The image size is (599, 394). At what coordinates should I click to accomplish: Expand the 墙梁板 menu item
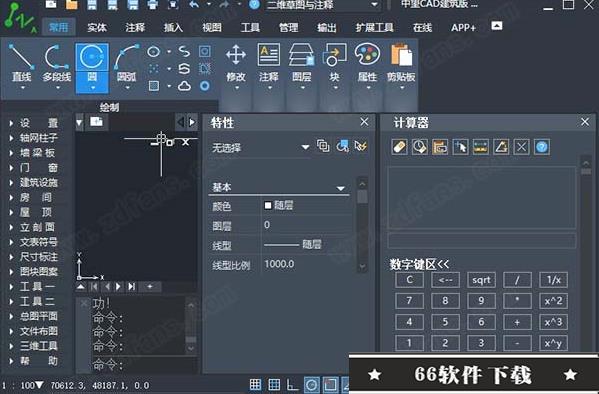tap(11, 153)
